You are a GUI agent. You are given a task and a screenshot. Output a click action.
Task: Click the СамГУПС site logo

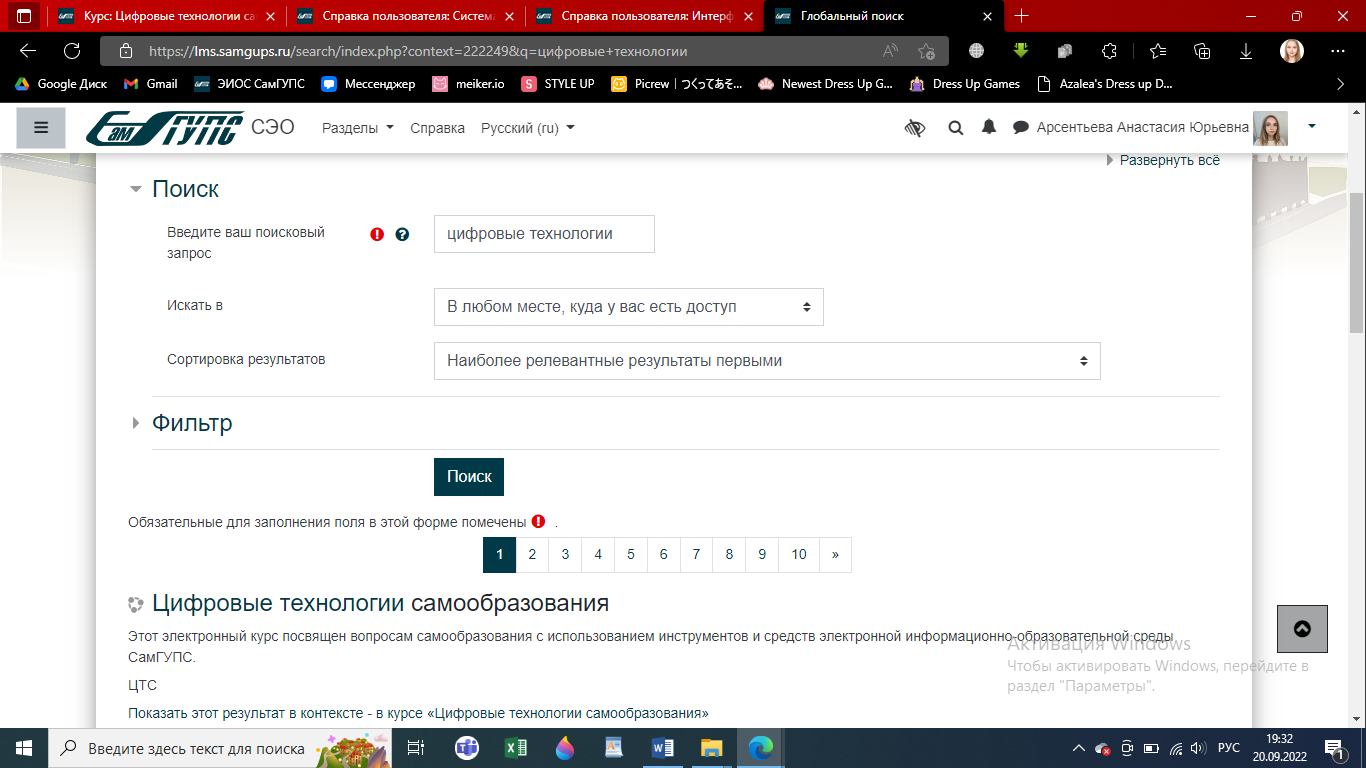coord(164,128)
